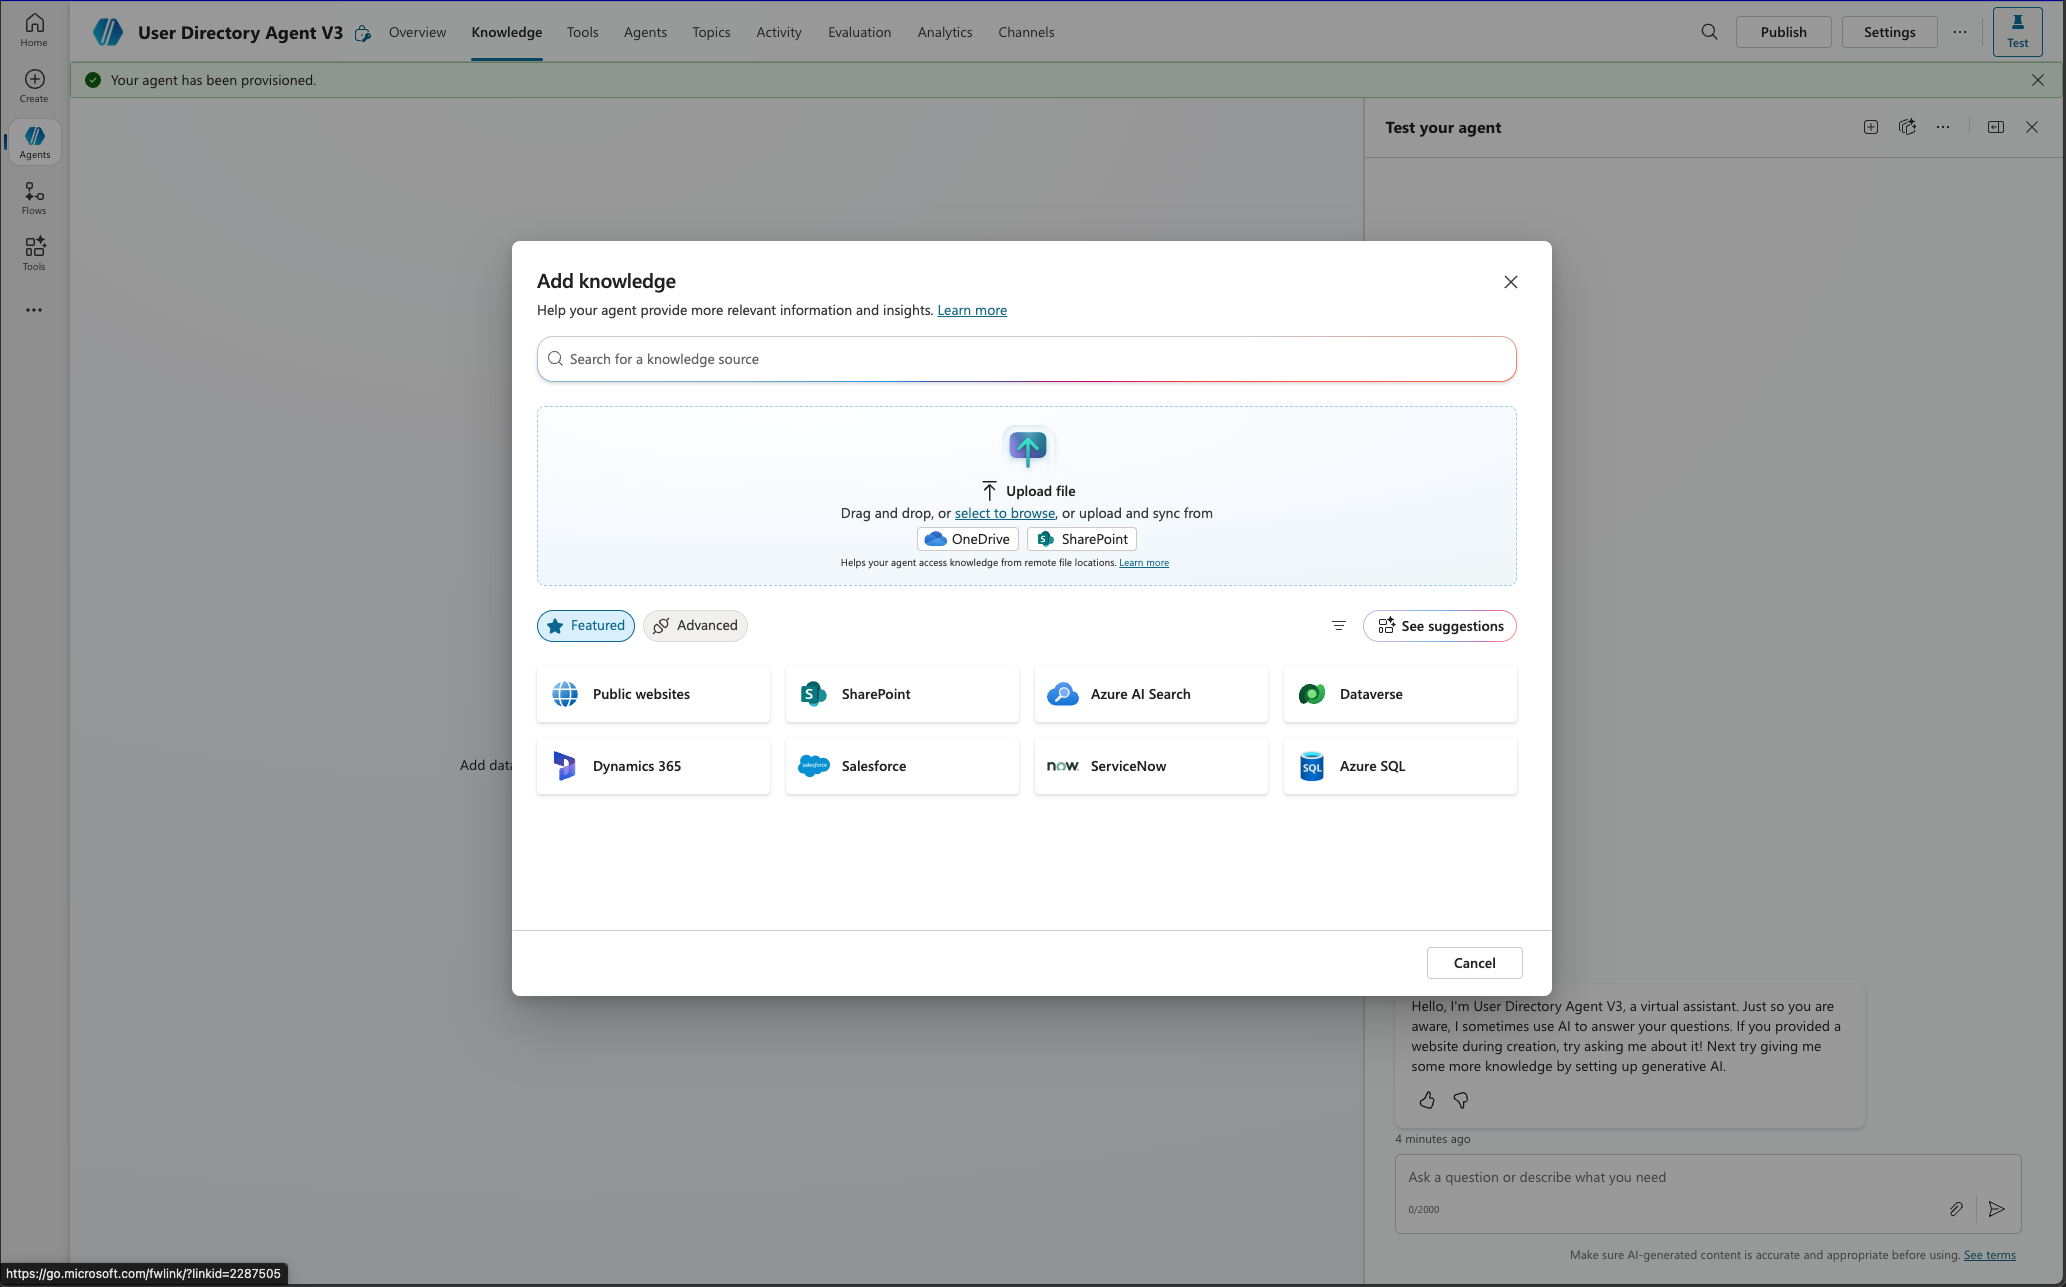The image size is (2066, 1287).
Task: Open the Flows sidebar item
Action: click(34, 198)
